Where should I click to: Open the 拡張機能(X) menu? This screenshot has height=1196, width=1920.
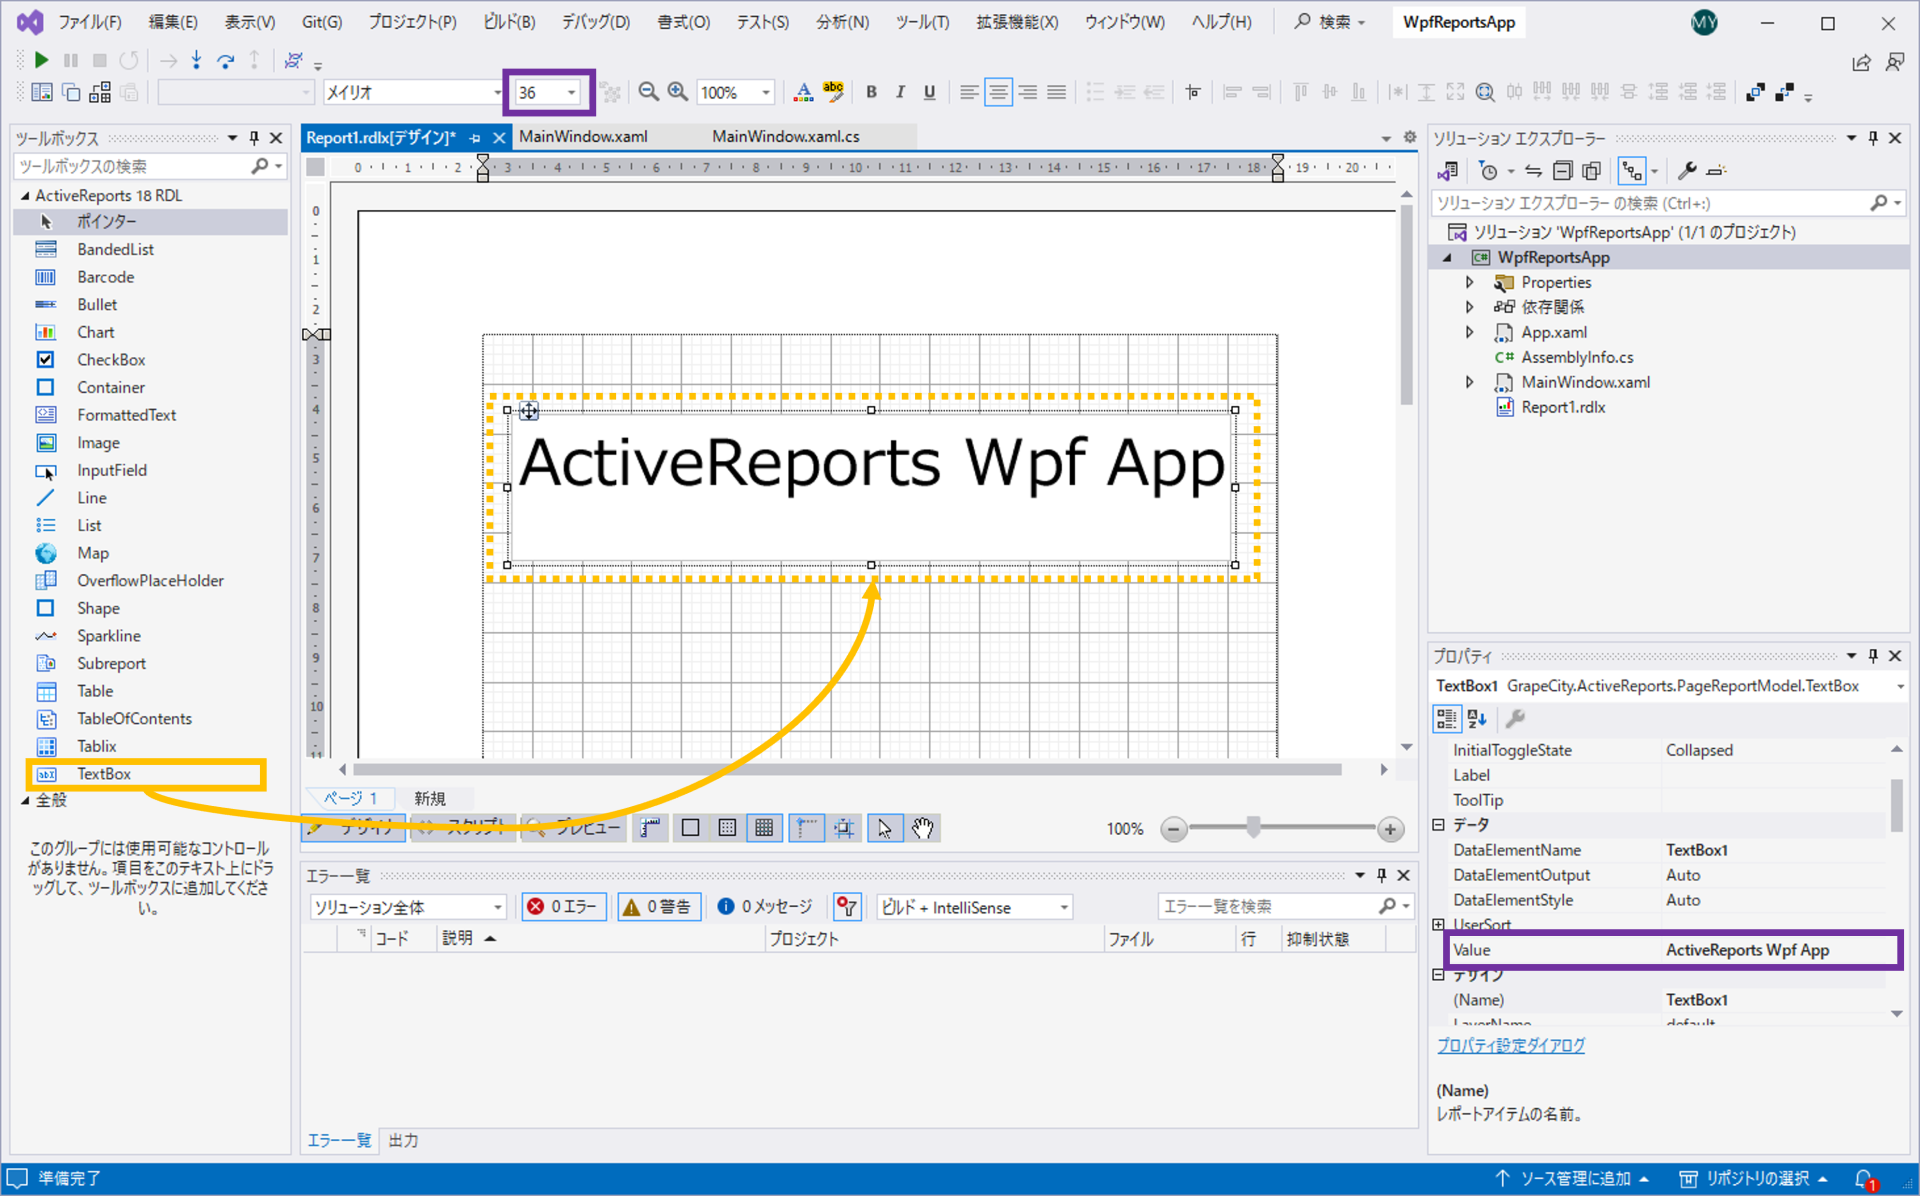[x=1017, y=22]
